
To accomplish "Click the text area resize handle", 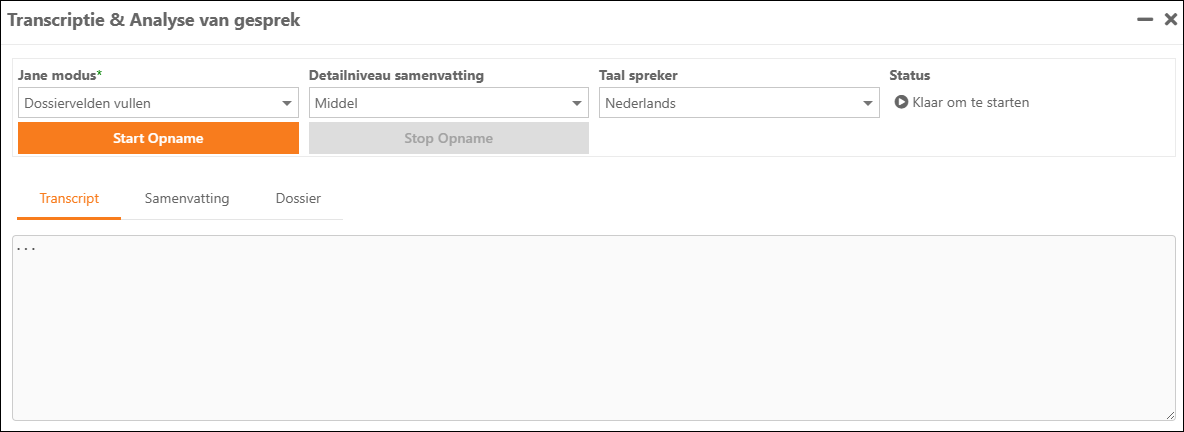I will point(1170,415).
